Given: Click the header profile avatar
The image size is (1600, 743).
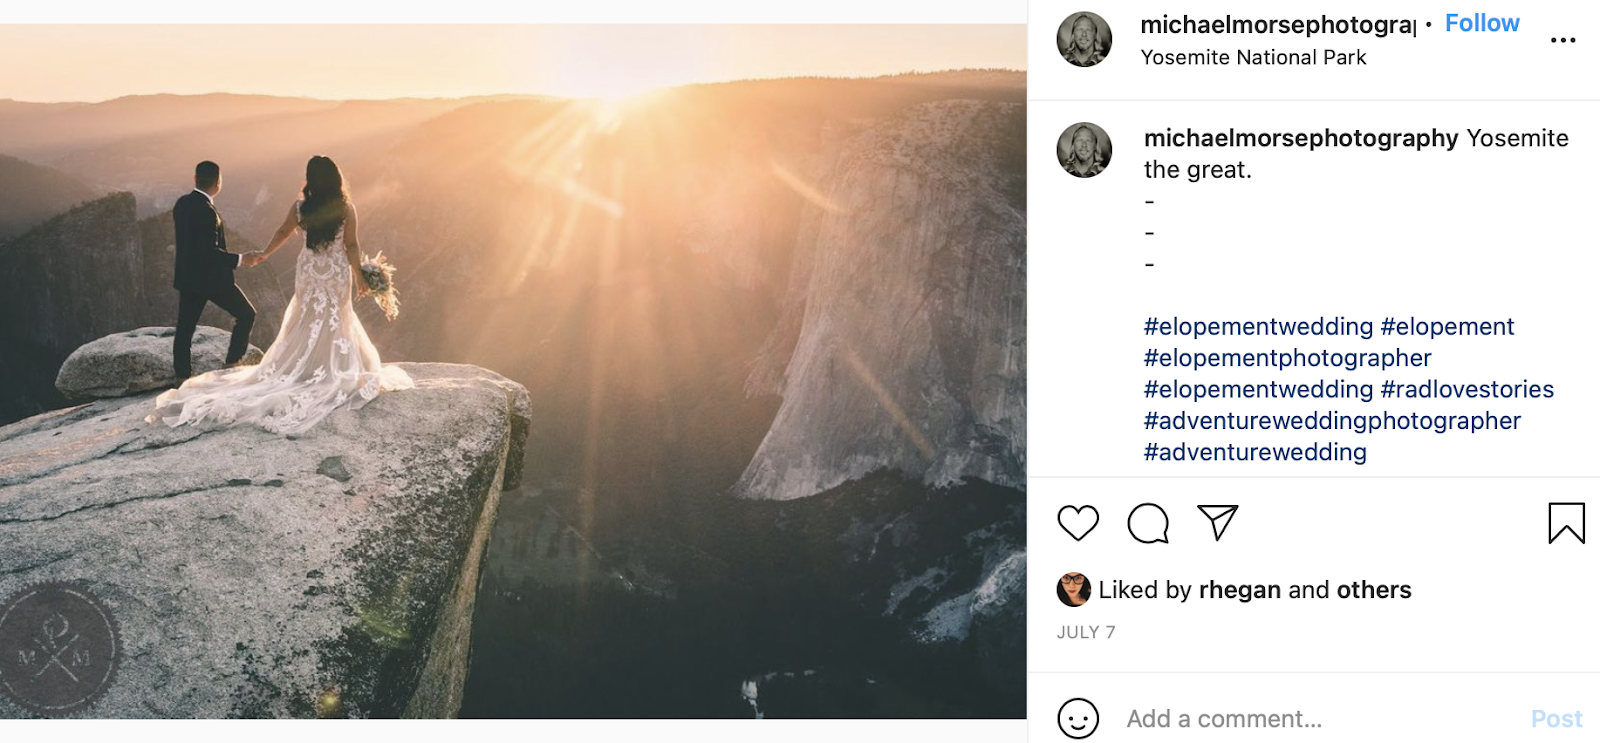Looking at the screenshot, I should [1084, 40].
